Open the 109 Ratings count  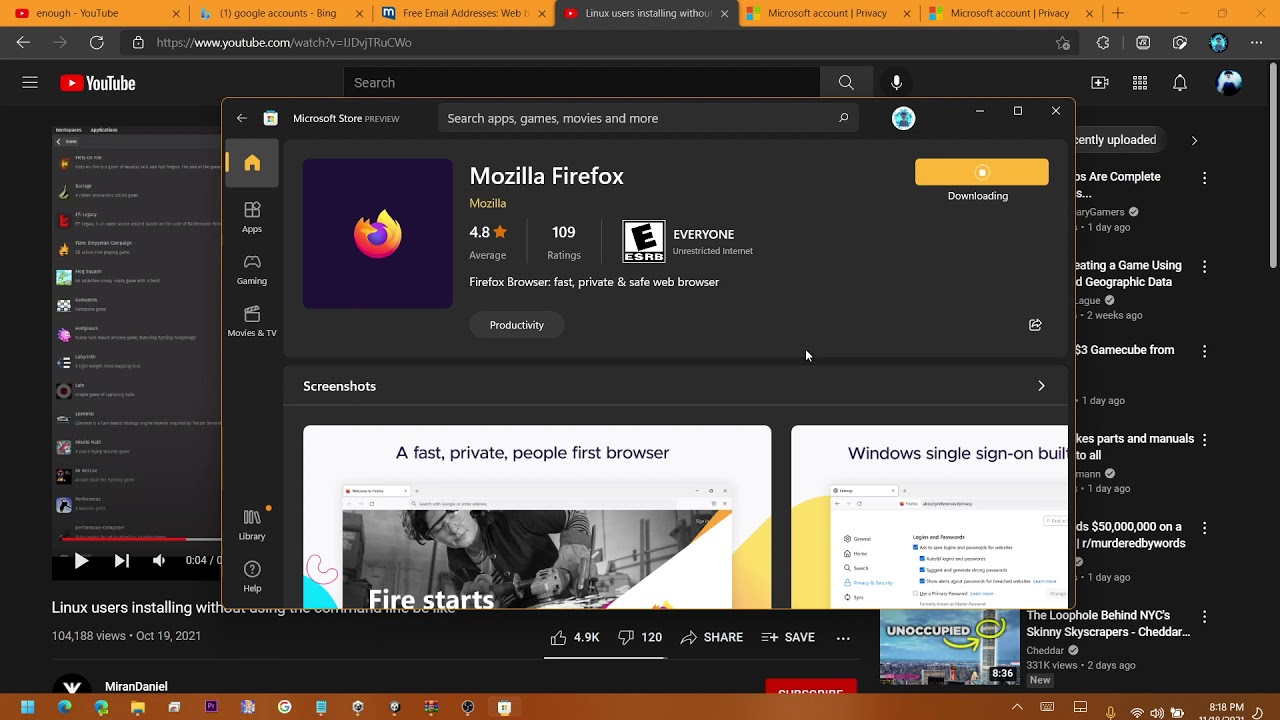[x=564, y=242]
